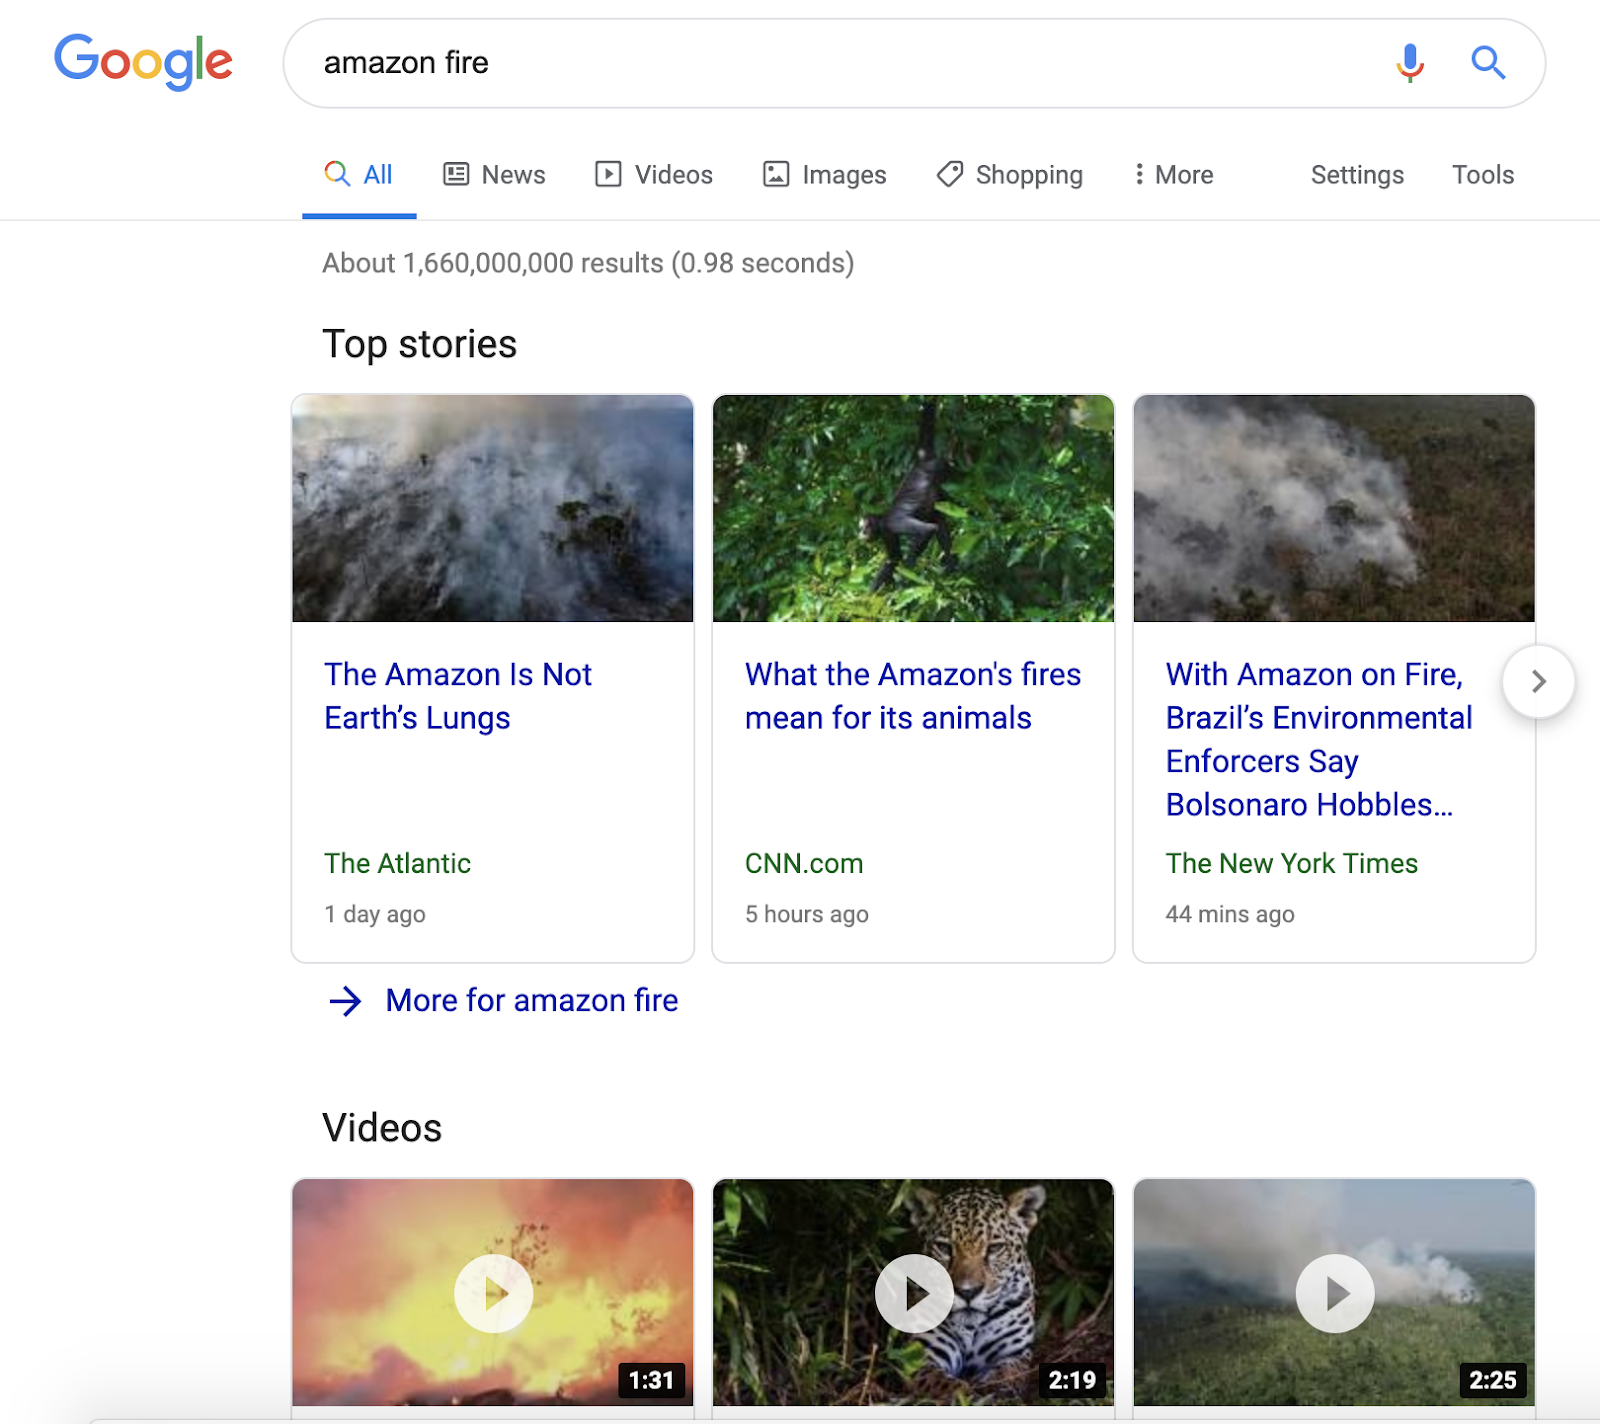Click the 2:25 duration badge
Screen dimensions: 1600x1424
(1493, 1380)
